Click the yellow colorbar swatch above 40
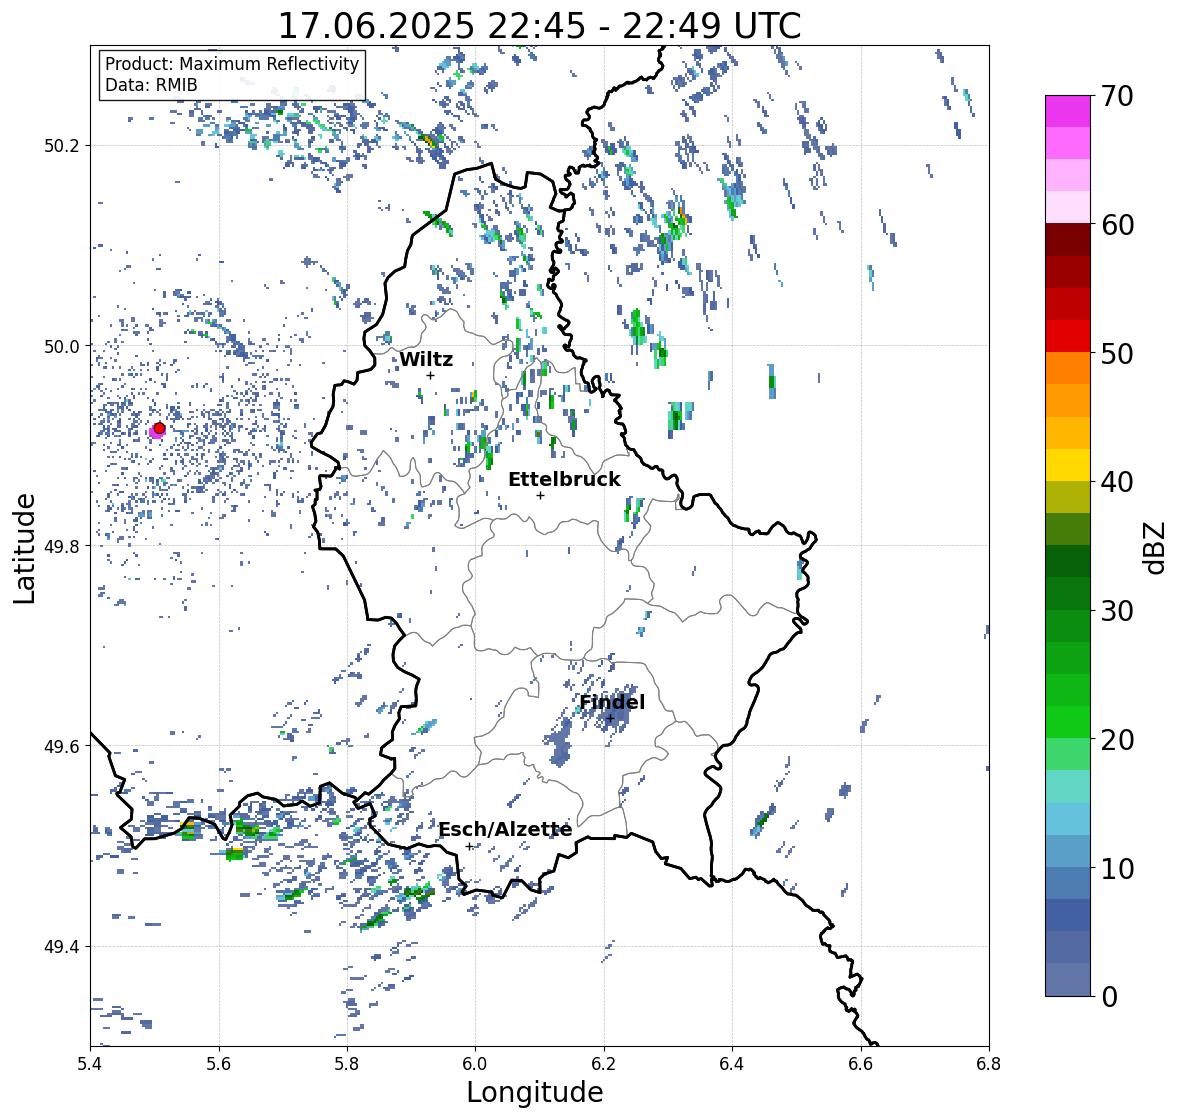This screenshot has height=1117, width=1179. (x=1068, y=465)
